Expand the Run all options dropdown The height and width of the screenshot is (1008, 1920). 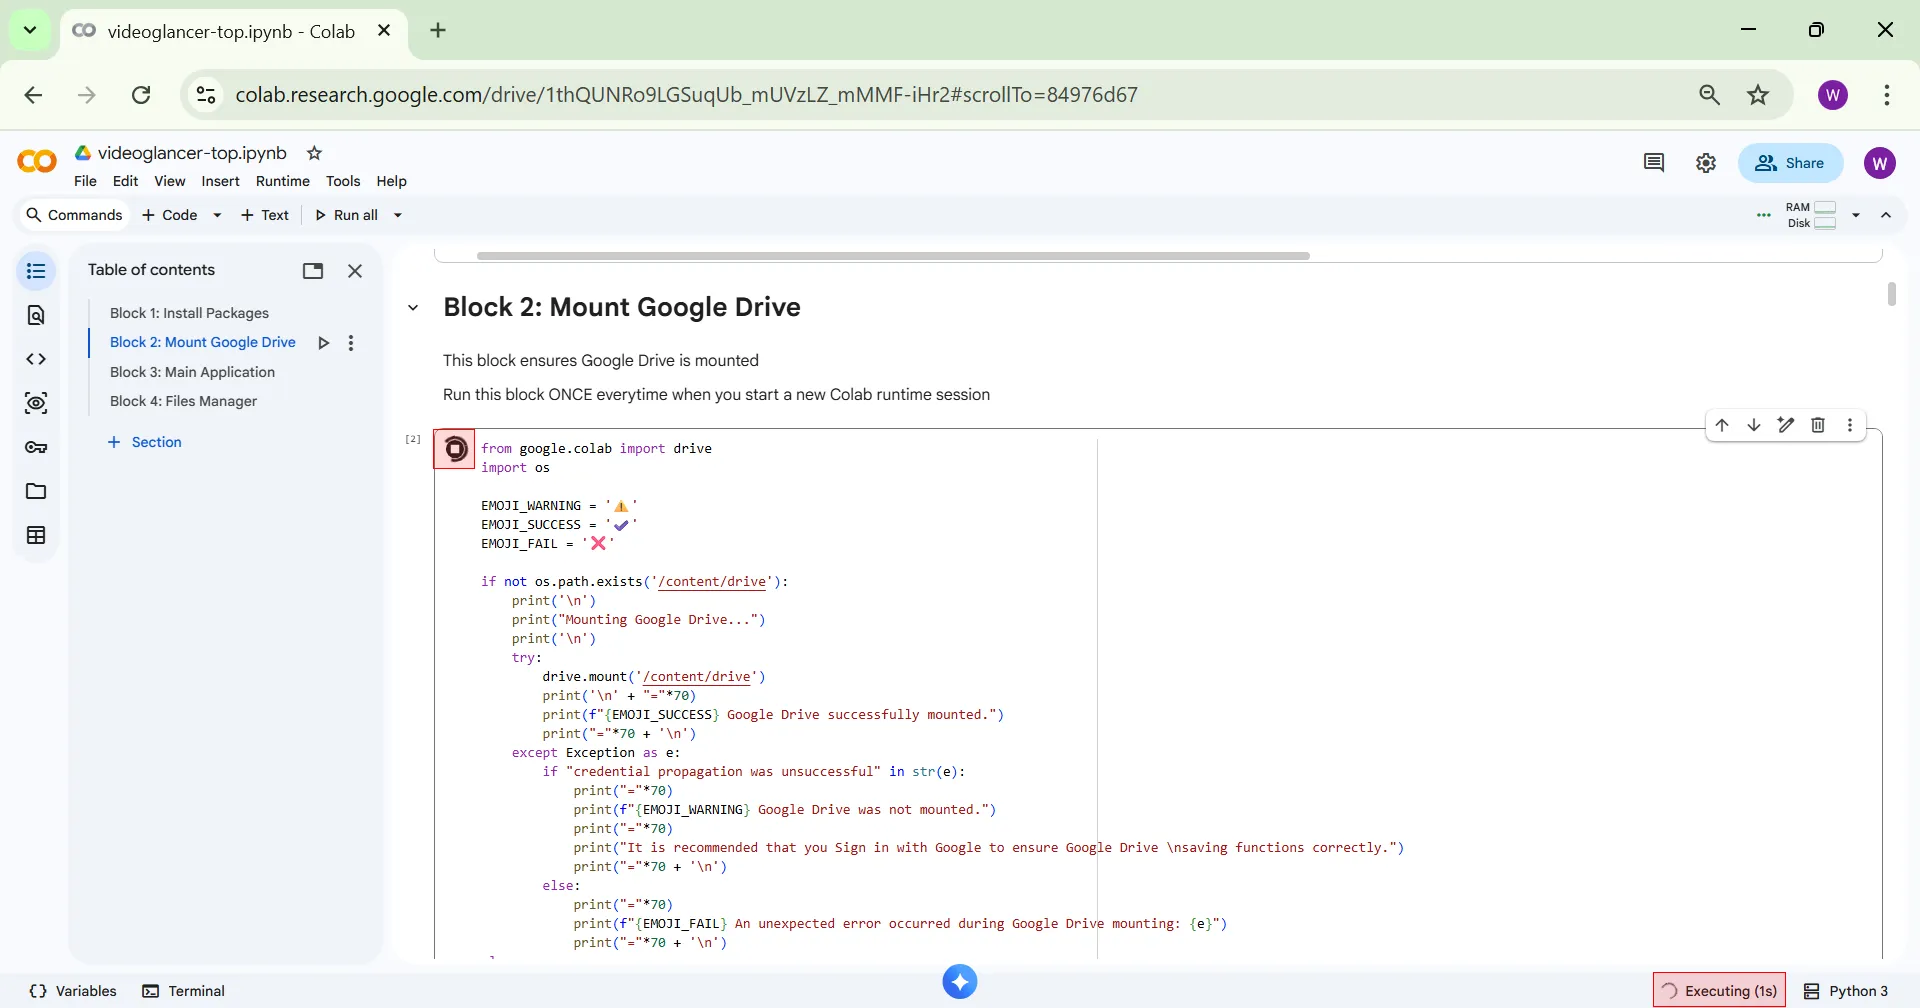(397, 215)
